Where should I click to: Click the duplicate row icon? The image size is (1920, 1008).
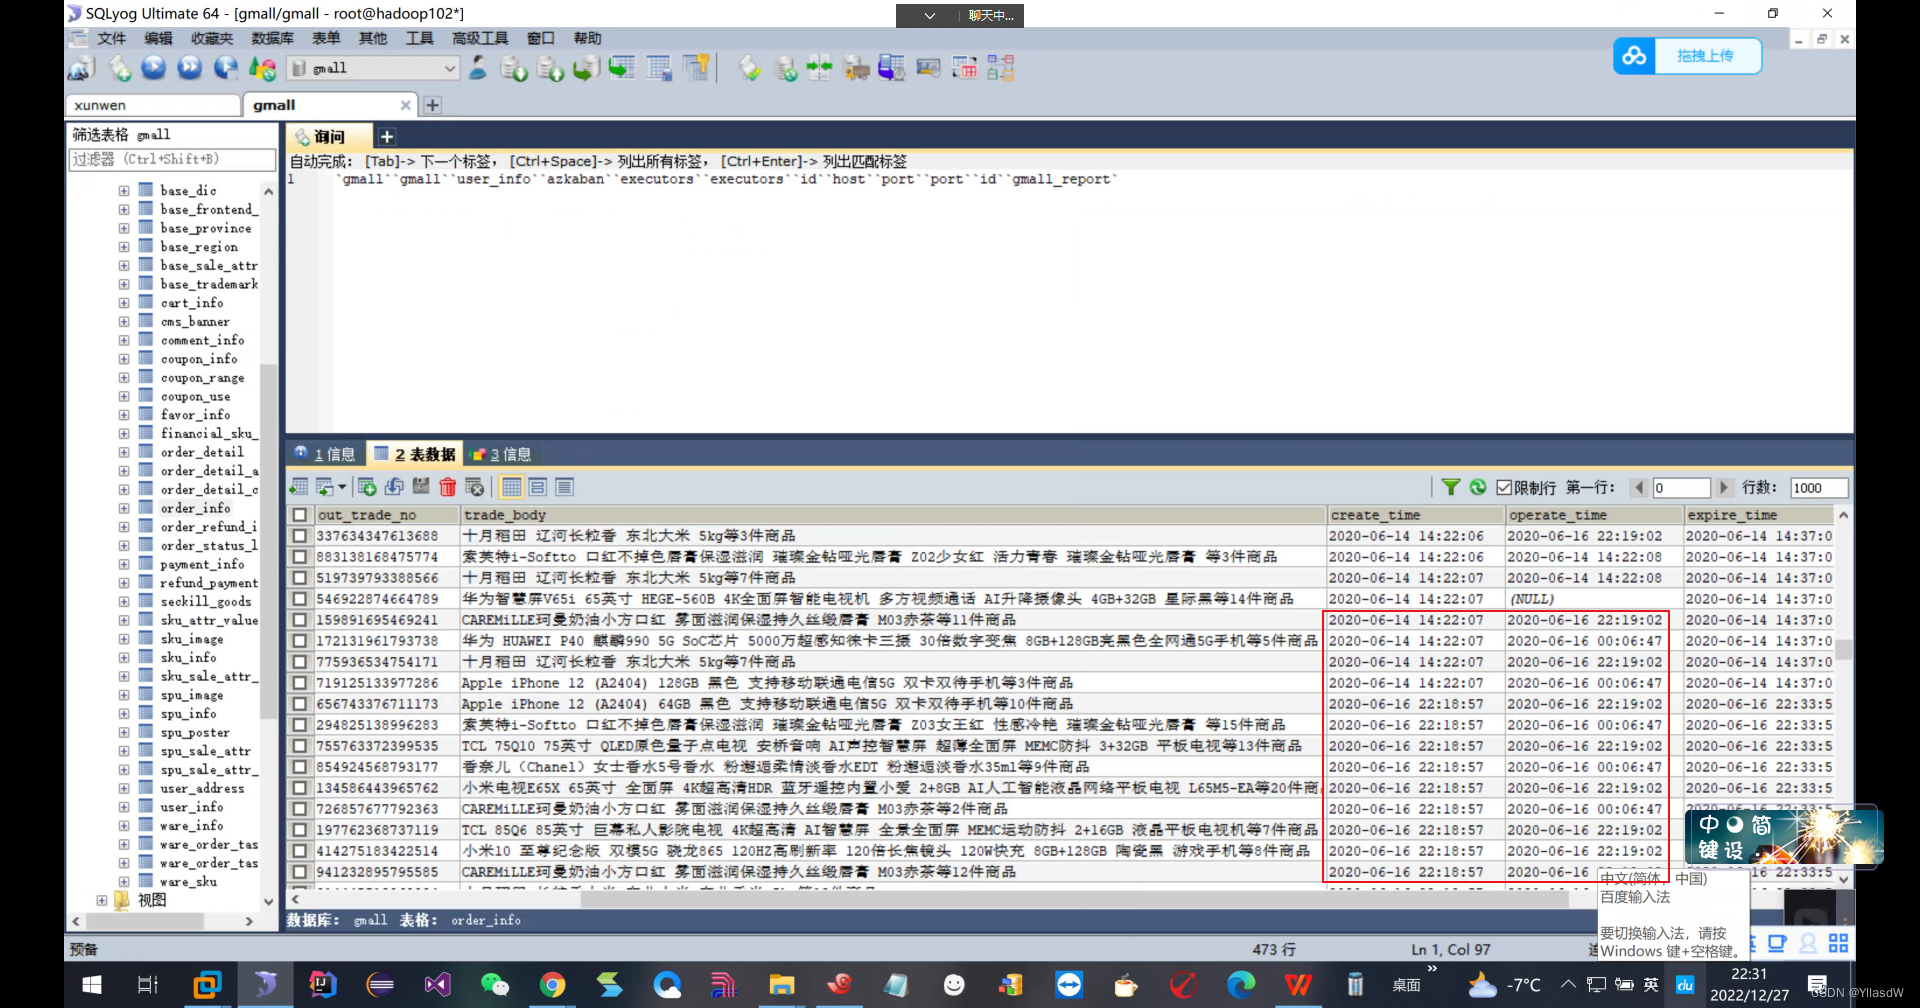pyautogui.click(x=394, y=487)
